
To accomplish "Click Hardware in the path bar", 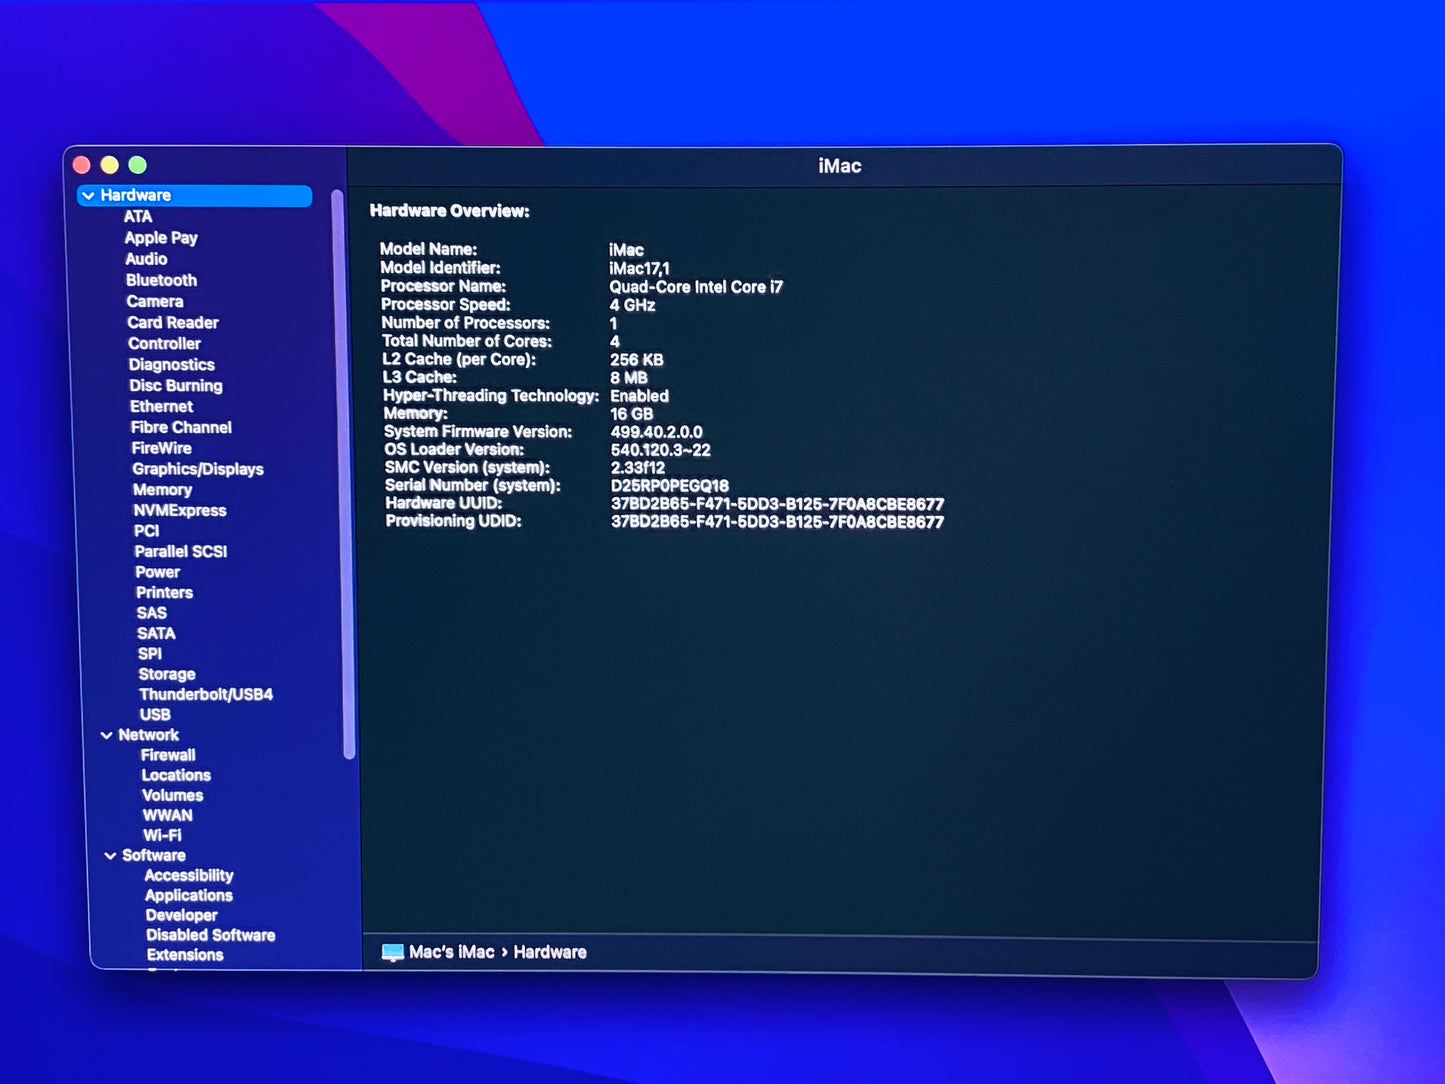I will click(550, 952).
